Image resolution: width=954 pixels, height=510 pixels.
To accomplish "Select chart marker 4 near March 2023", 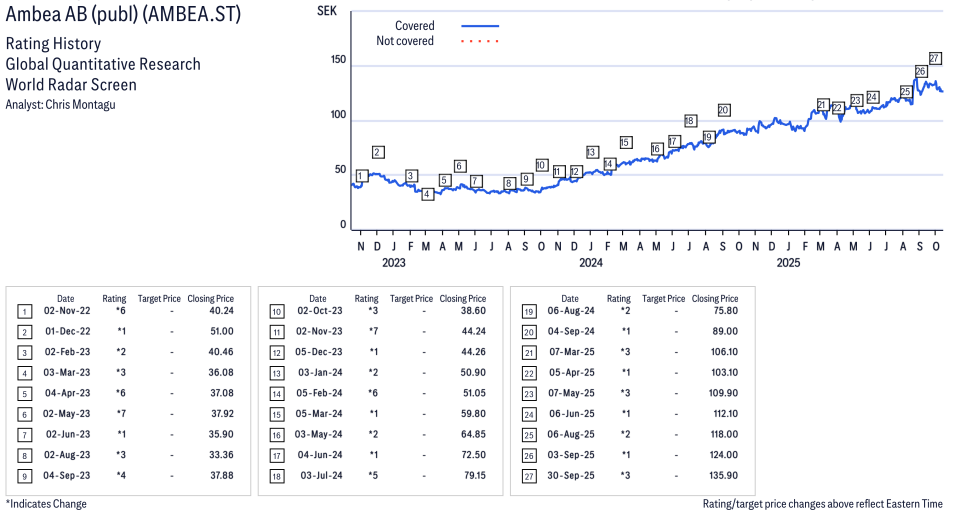I will [427, 194].
